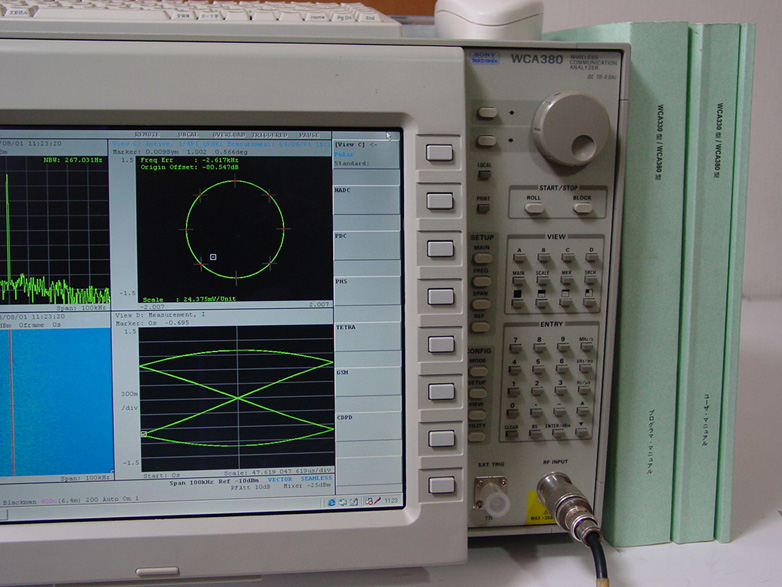
Task: Tap the up-arrow key on the ENTRY keypad
Action: click(x=583, y=410)
